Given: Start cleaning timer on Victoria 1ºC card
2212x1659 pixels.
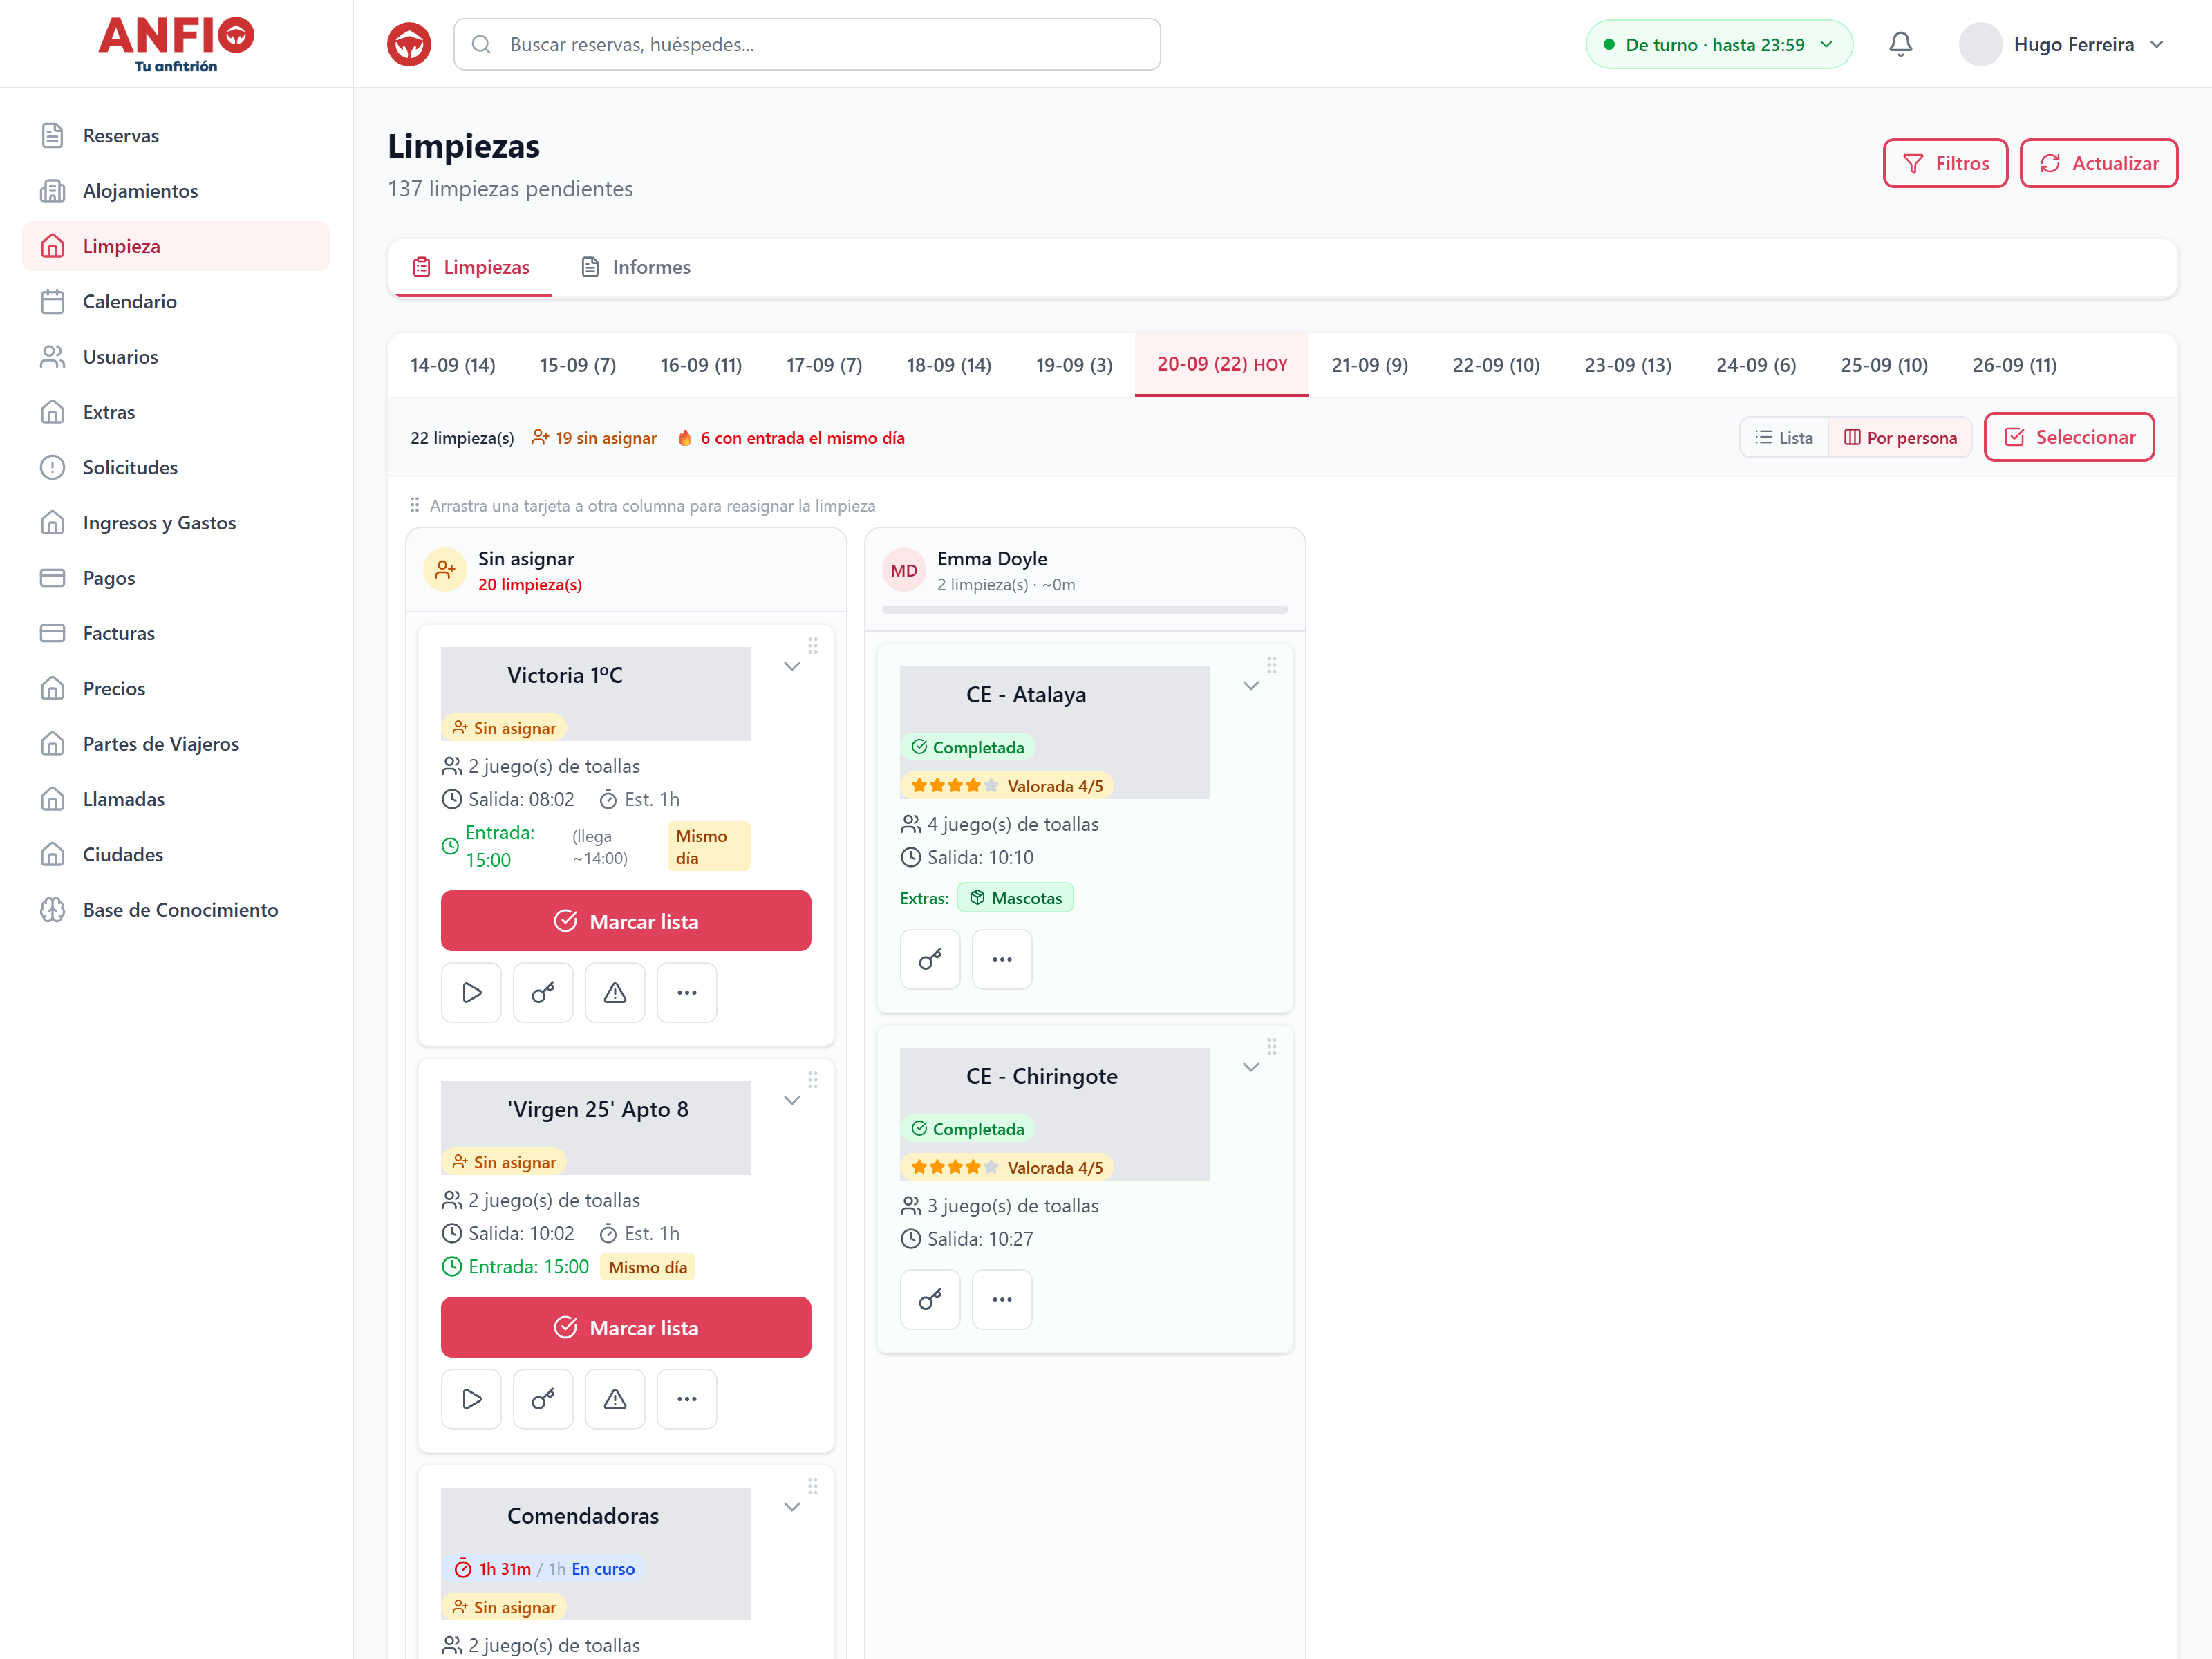Looking at the screenshot, I should coord(471,992).
